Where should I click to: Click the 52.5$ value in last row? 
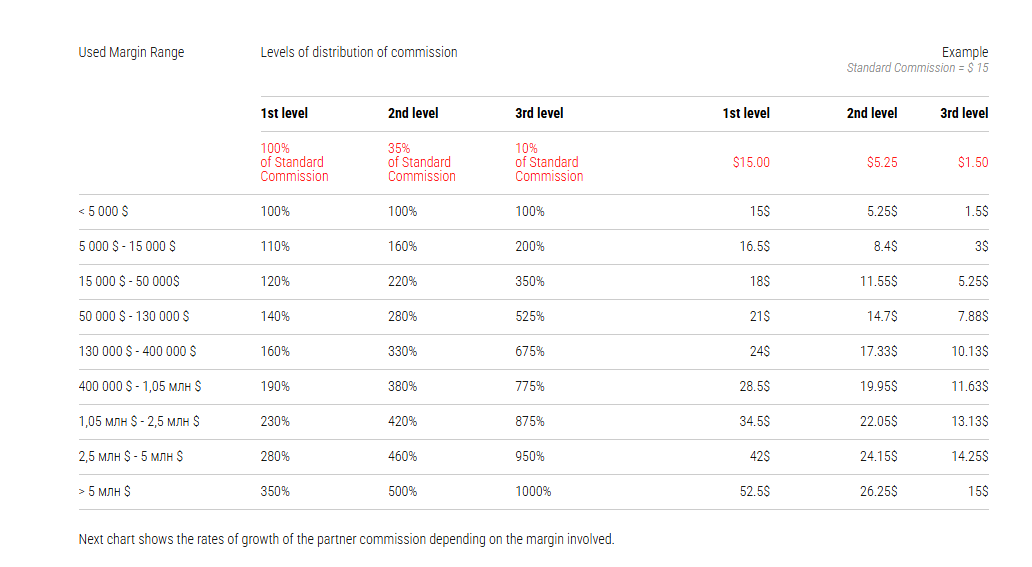[x=754, y=492]
